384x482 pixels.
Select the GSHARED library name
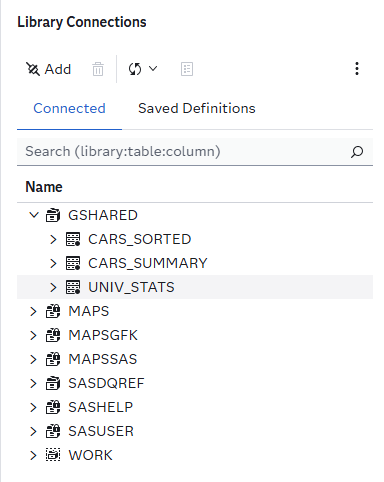pos(103,215)
